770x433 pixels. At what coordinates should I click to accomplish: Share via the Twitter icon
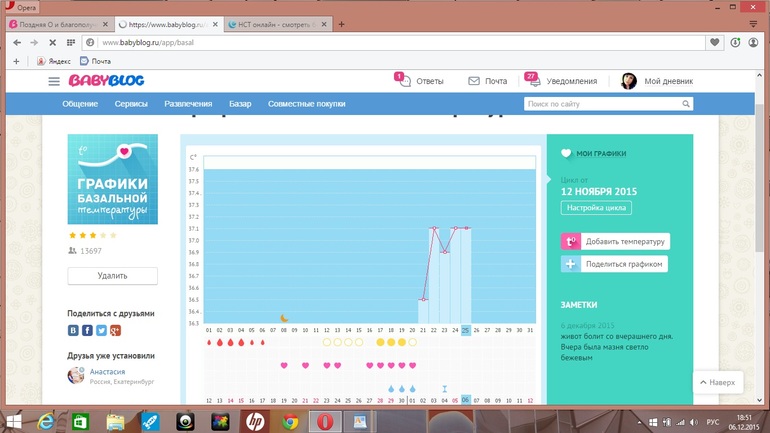point(101,330)
